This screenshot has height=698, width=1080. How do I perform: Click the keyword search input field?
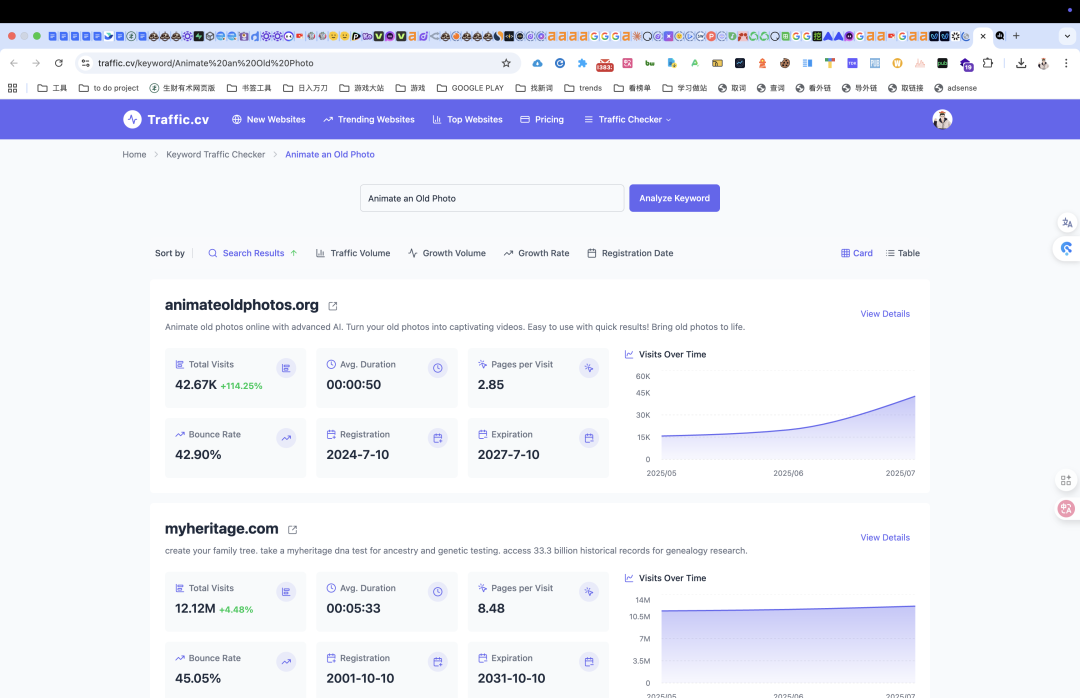[x=492, y=198]
